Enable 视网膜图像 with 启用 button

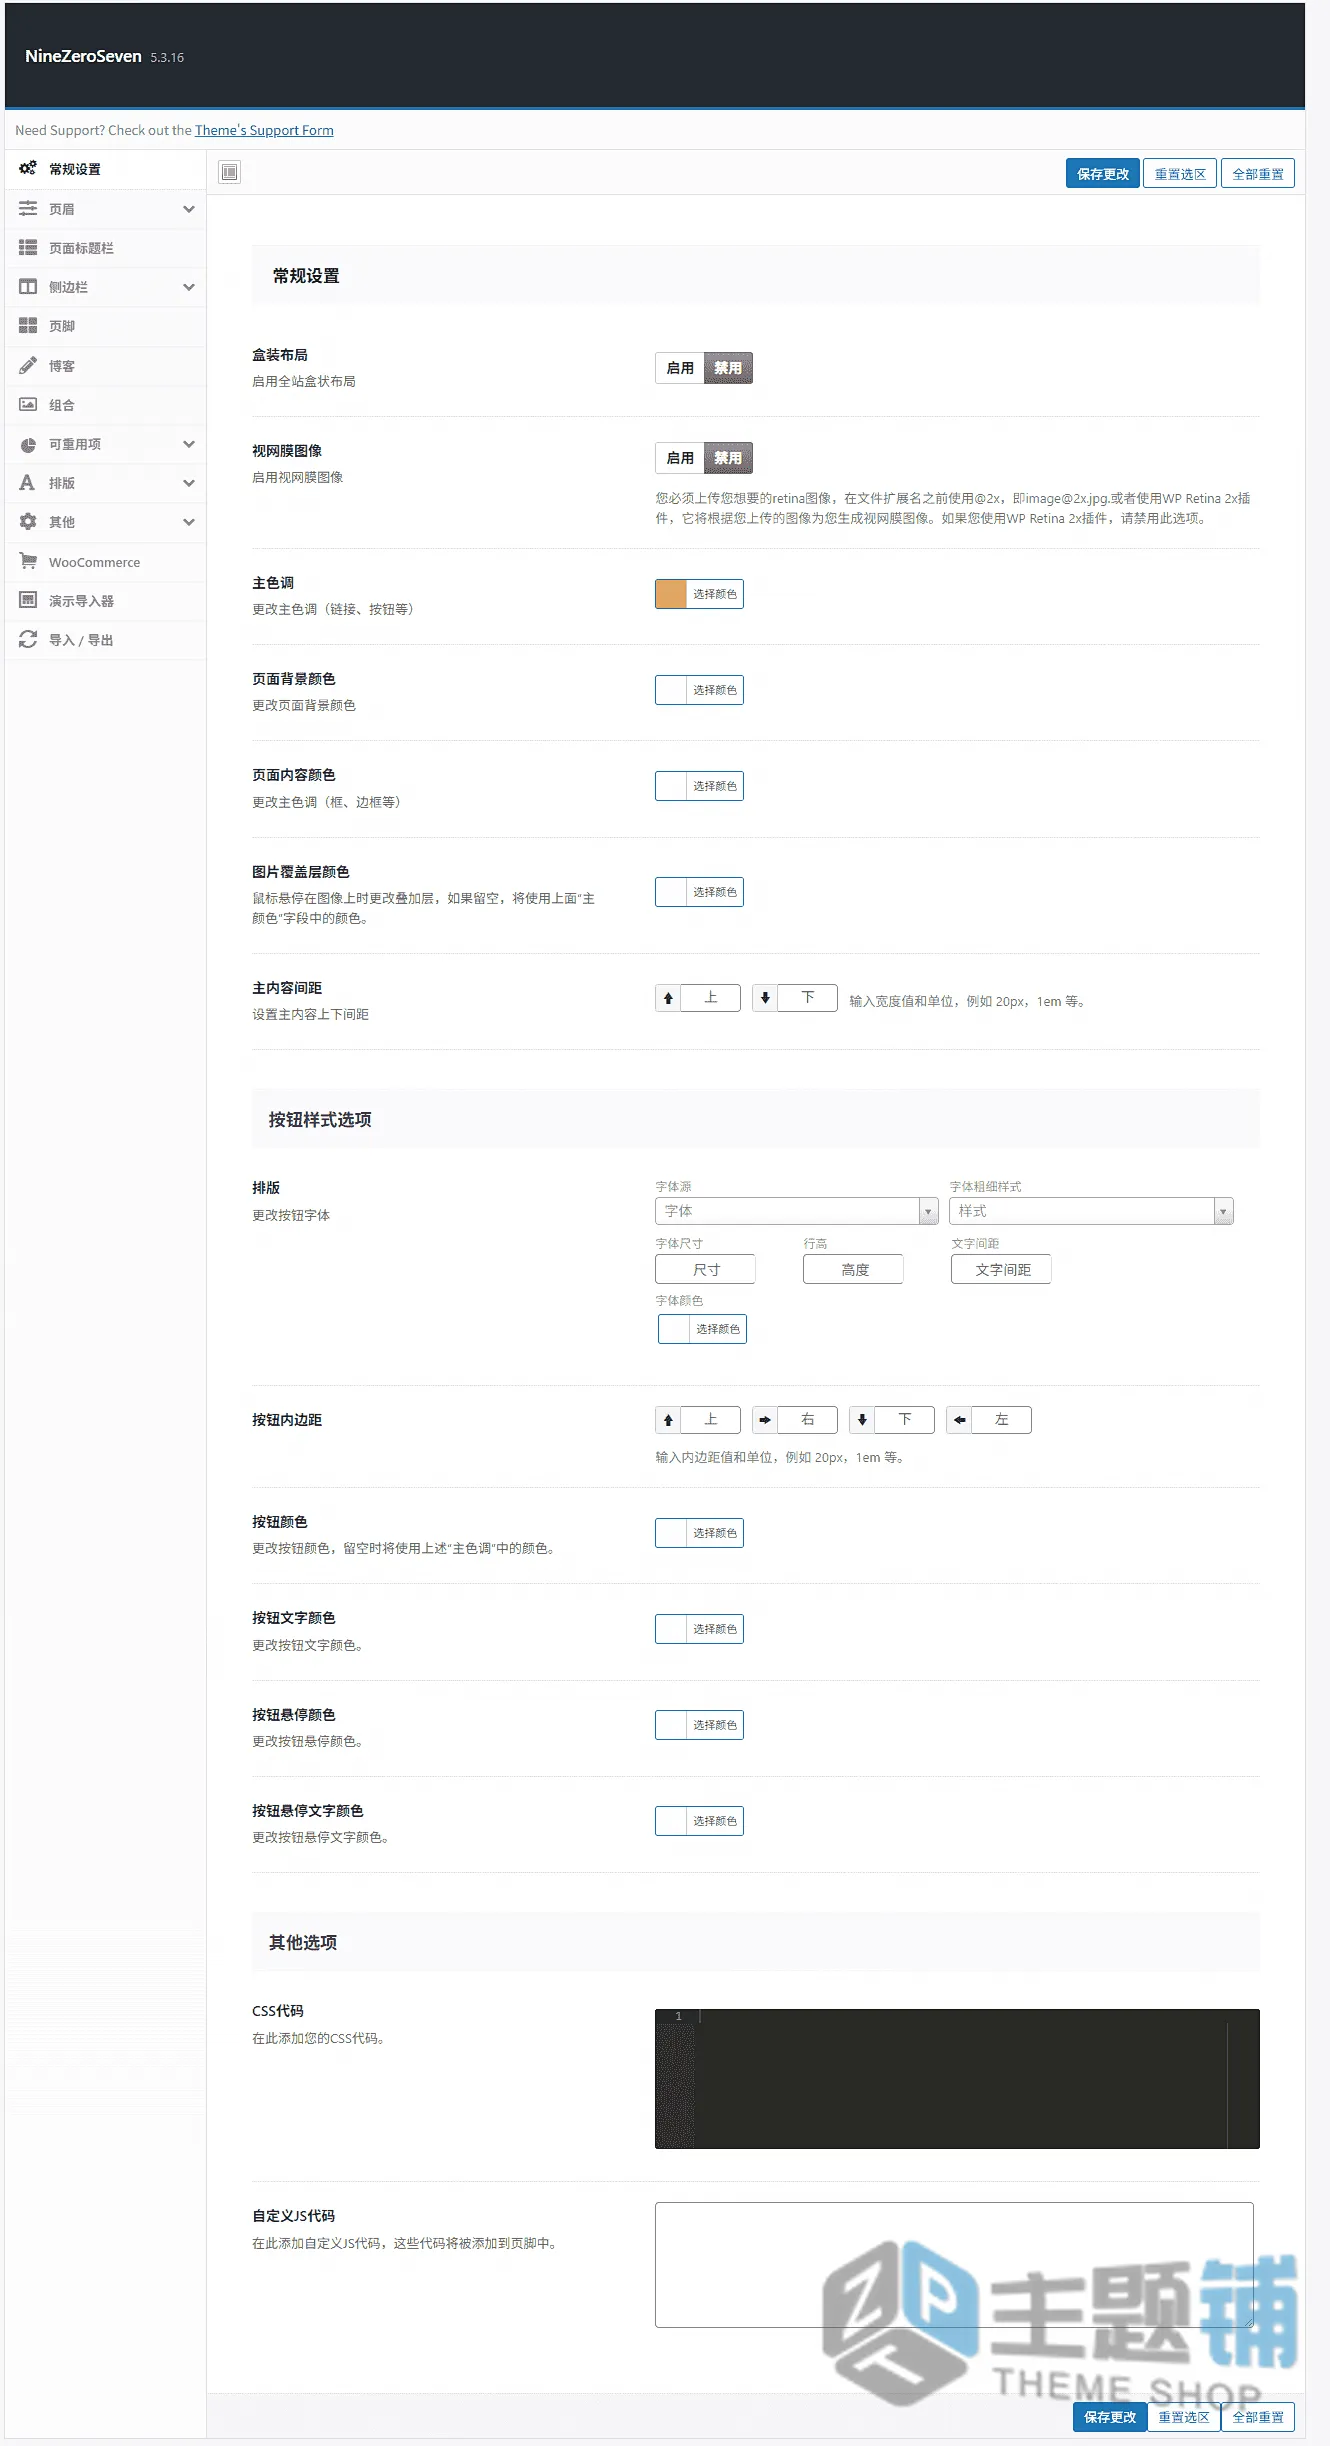pos(680,458)
